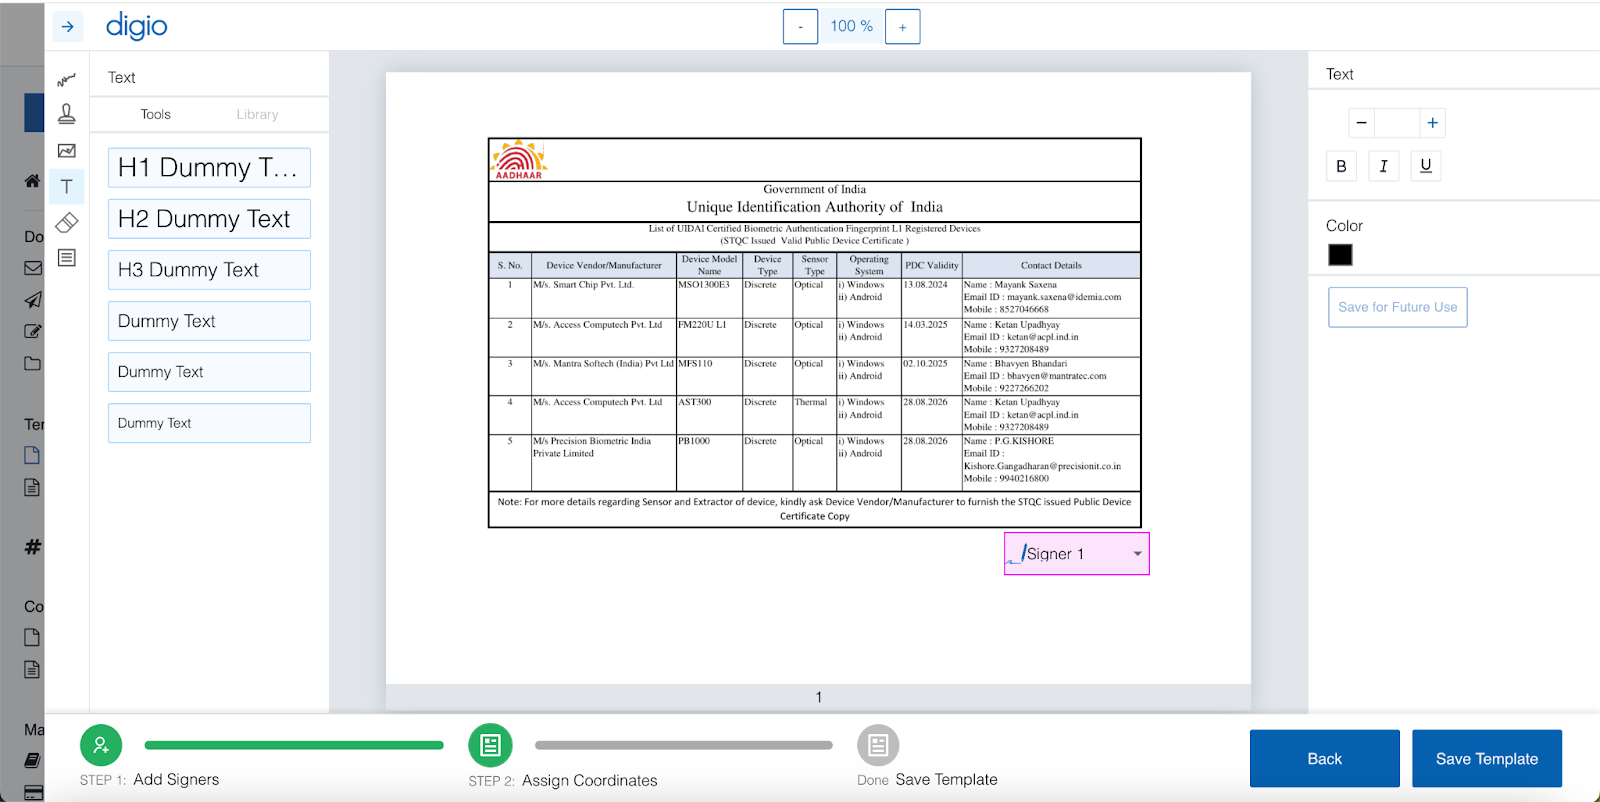Viewport: 1600px width, 802px height.
Task: Add the H1 Dummy Text preset
Action: click(x=209, y=167)
